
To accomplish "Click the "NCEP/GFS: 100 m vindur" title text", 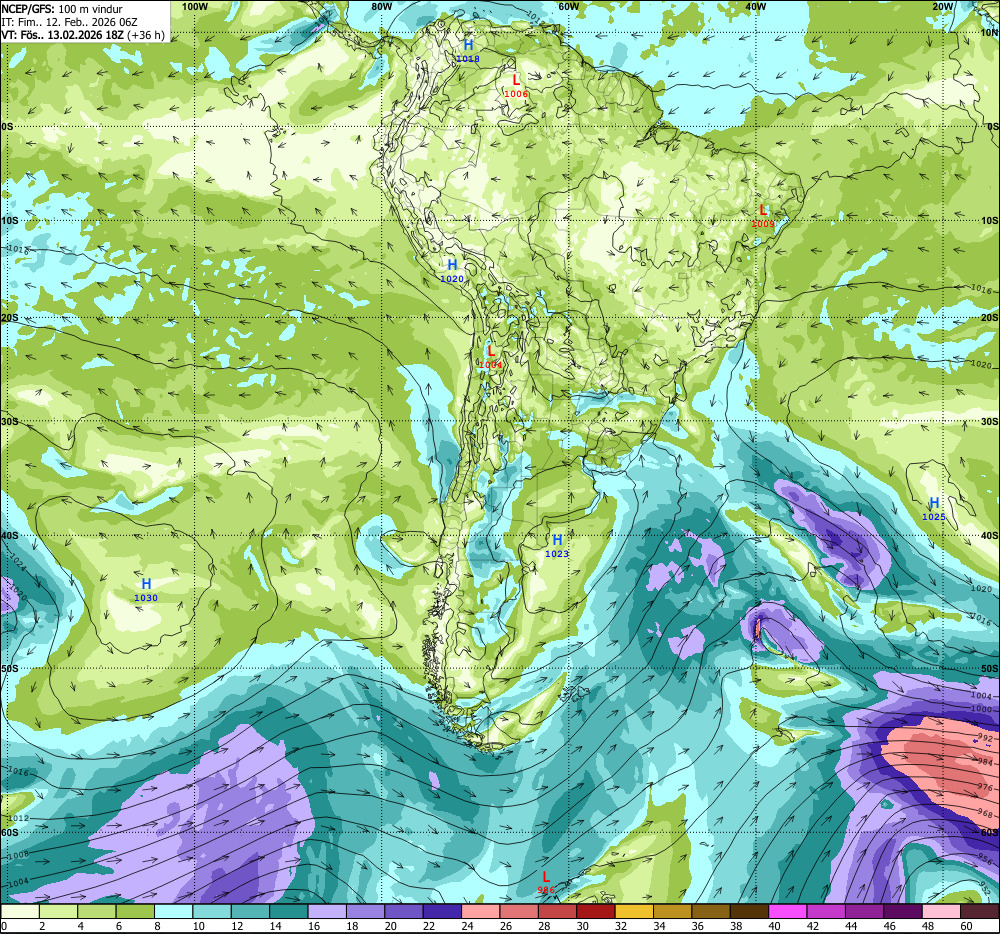I will click(x=62, y=9).
